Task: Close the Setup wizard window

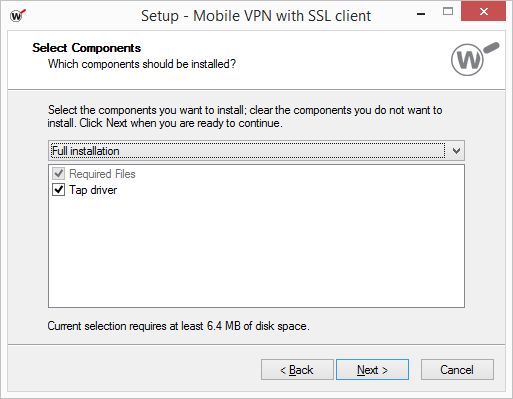Action: pos(484,12)
